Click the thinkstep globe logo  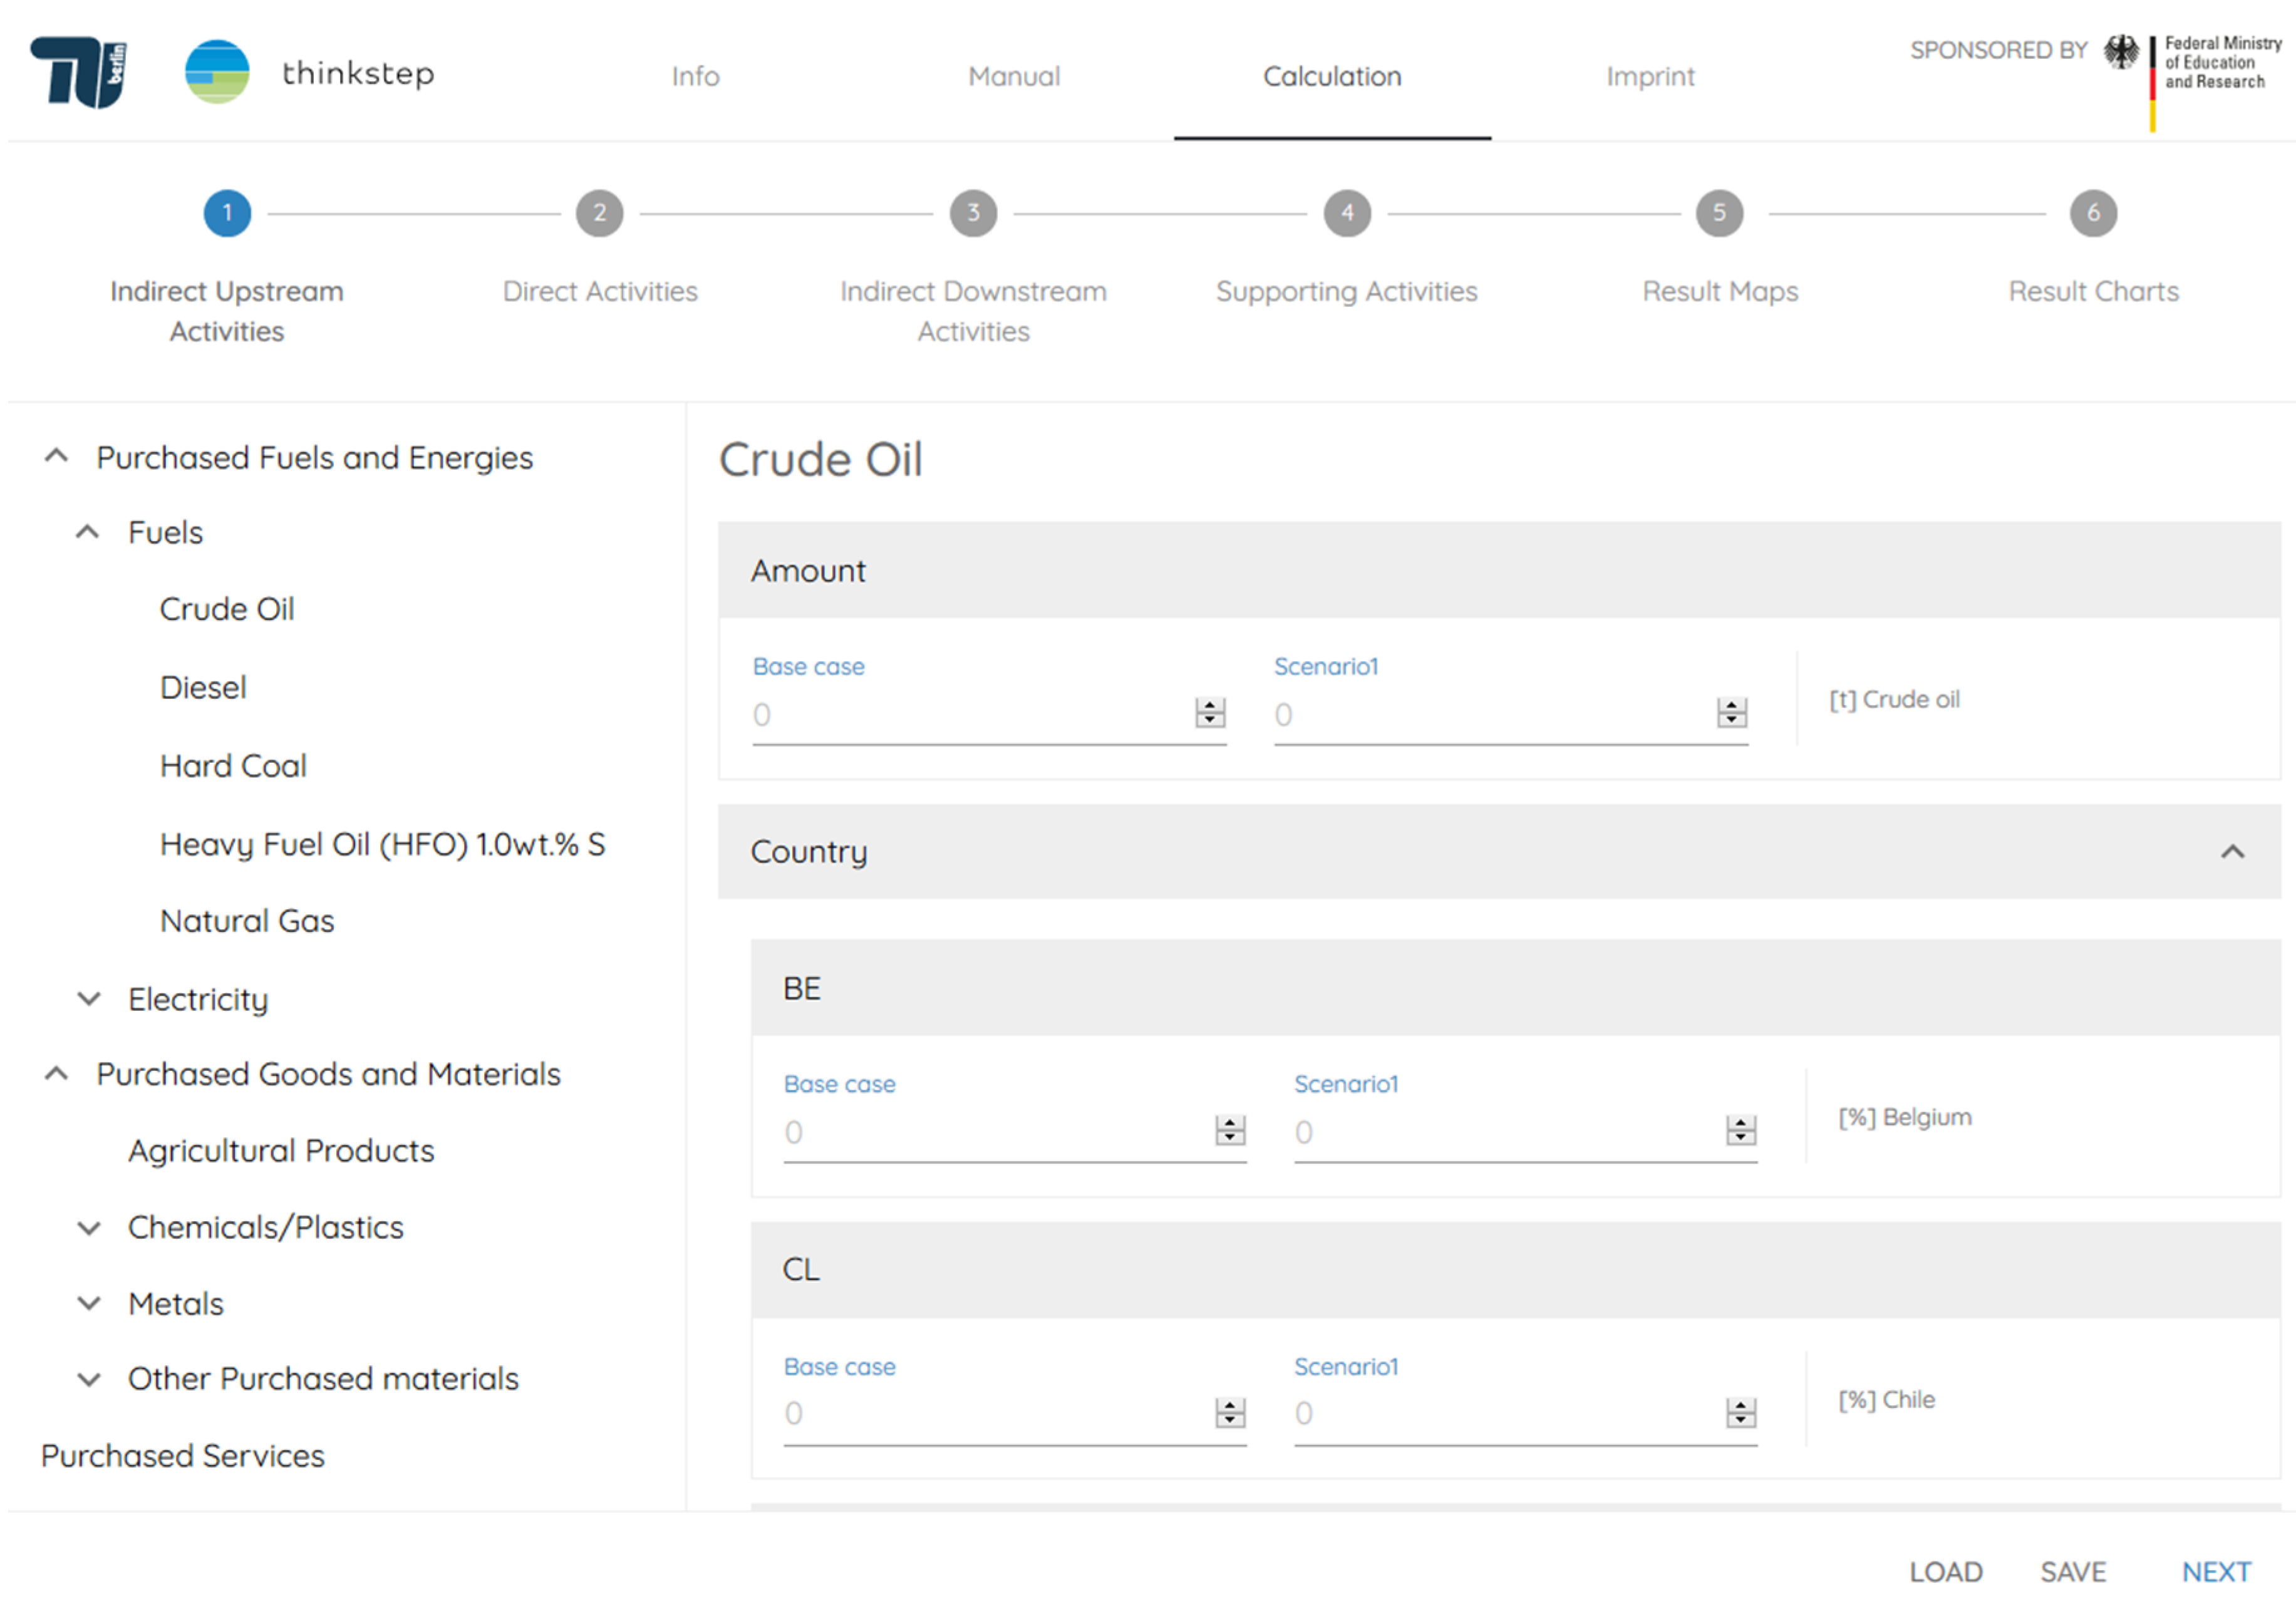217,72
